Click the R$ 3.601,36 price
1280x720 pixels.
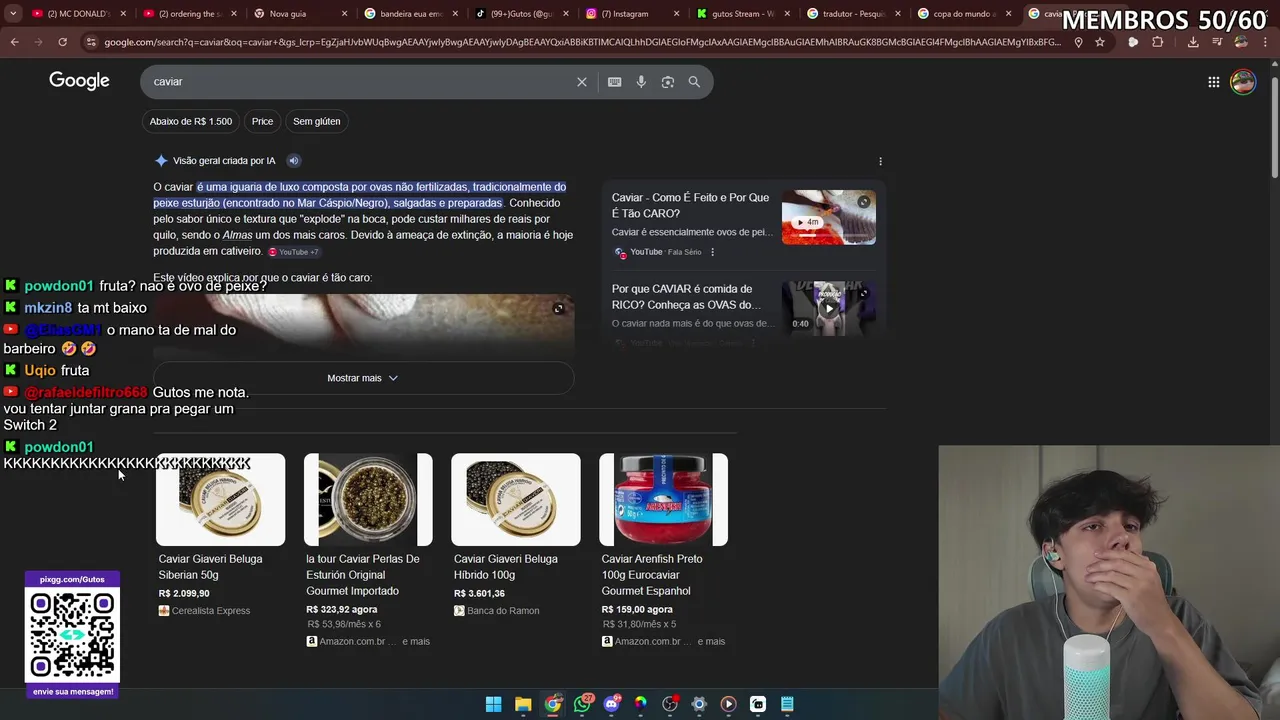click(479, 594)
